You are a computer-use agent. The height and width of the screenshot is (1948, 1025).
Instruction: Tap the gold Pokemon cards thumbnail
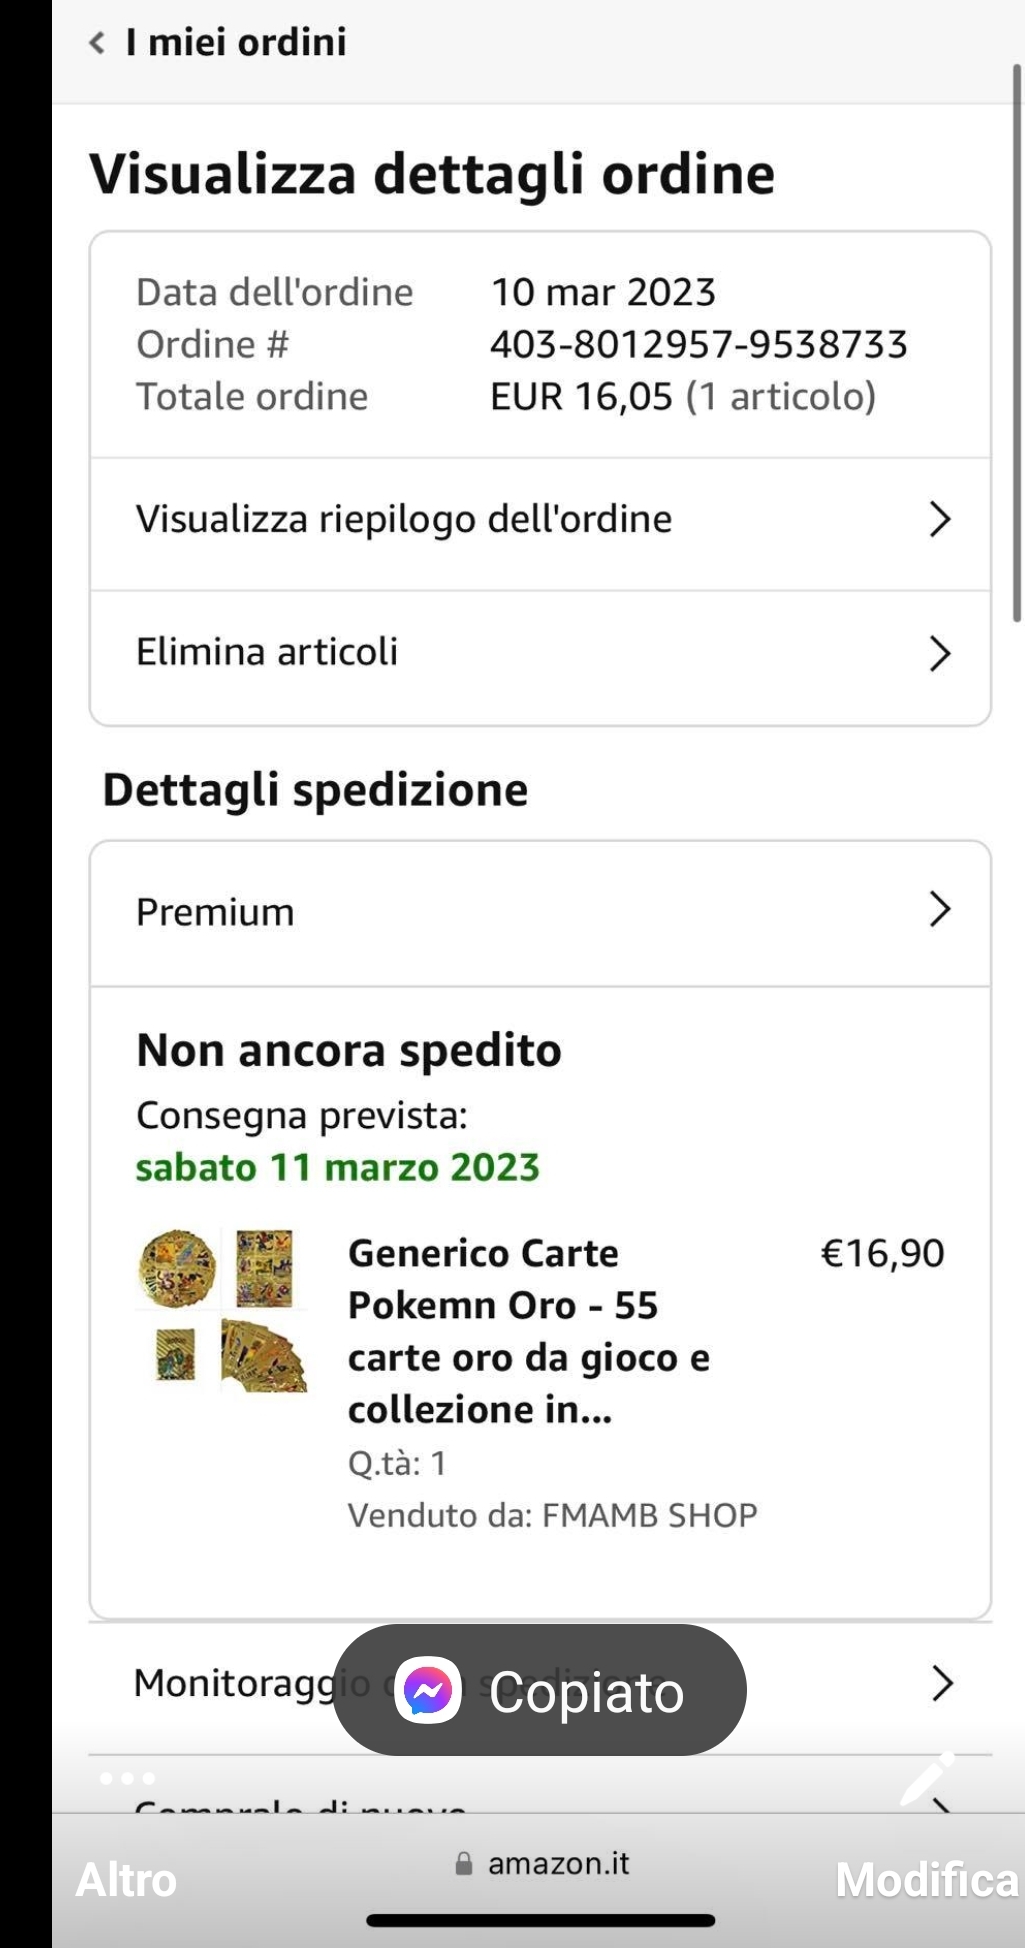coord(222,1310)
